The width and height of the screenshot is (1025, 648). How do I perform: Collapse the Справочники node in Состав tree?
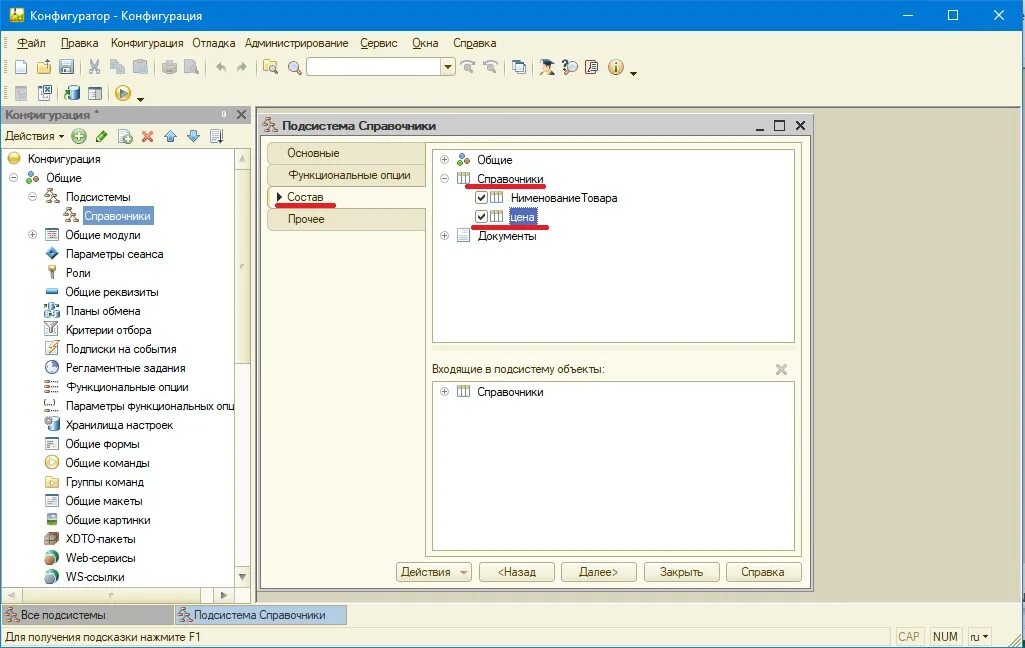(x=445, y=179)
